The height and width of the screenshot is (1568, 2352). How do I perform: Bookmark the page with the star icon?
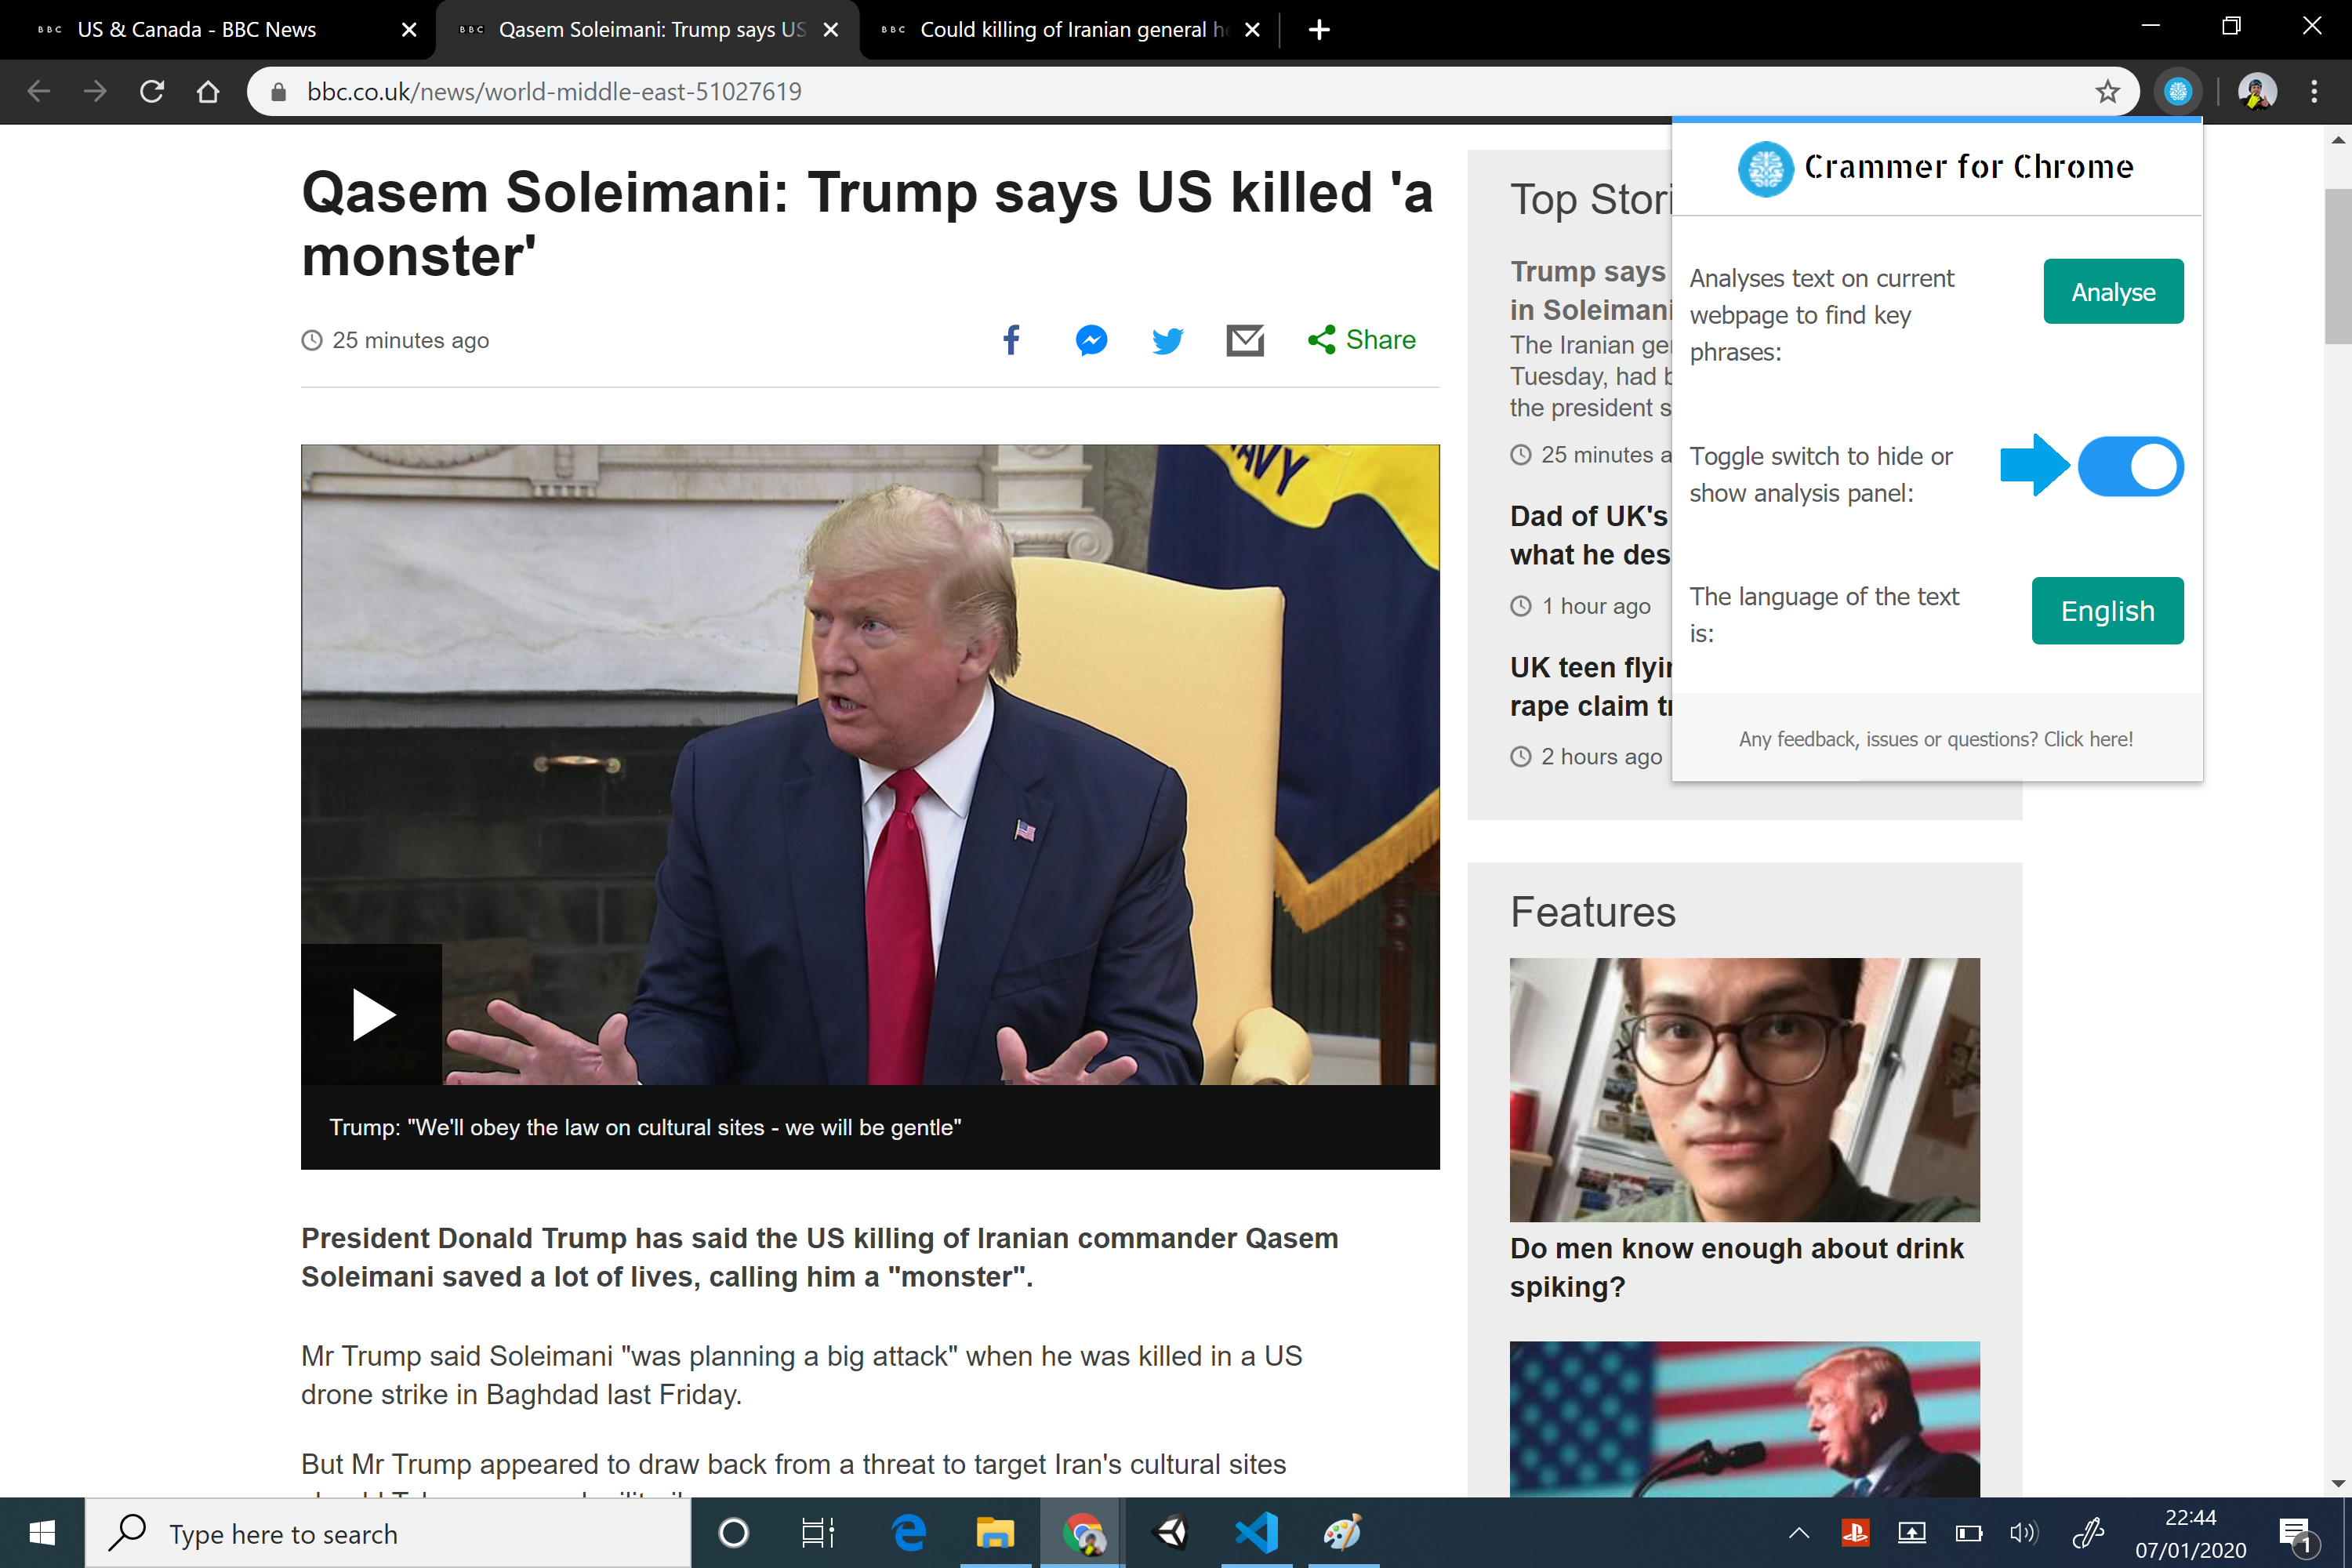(x=2107, y=92)
